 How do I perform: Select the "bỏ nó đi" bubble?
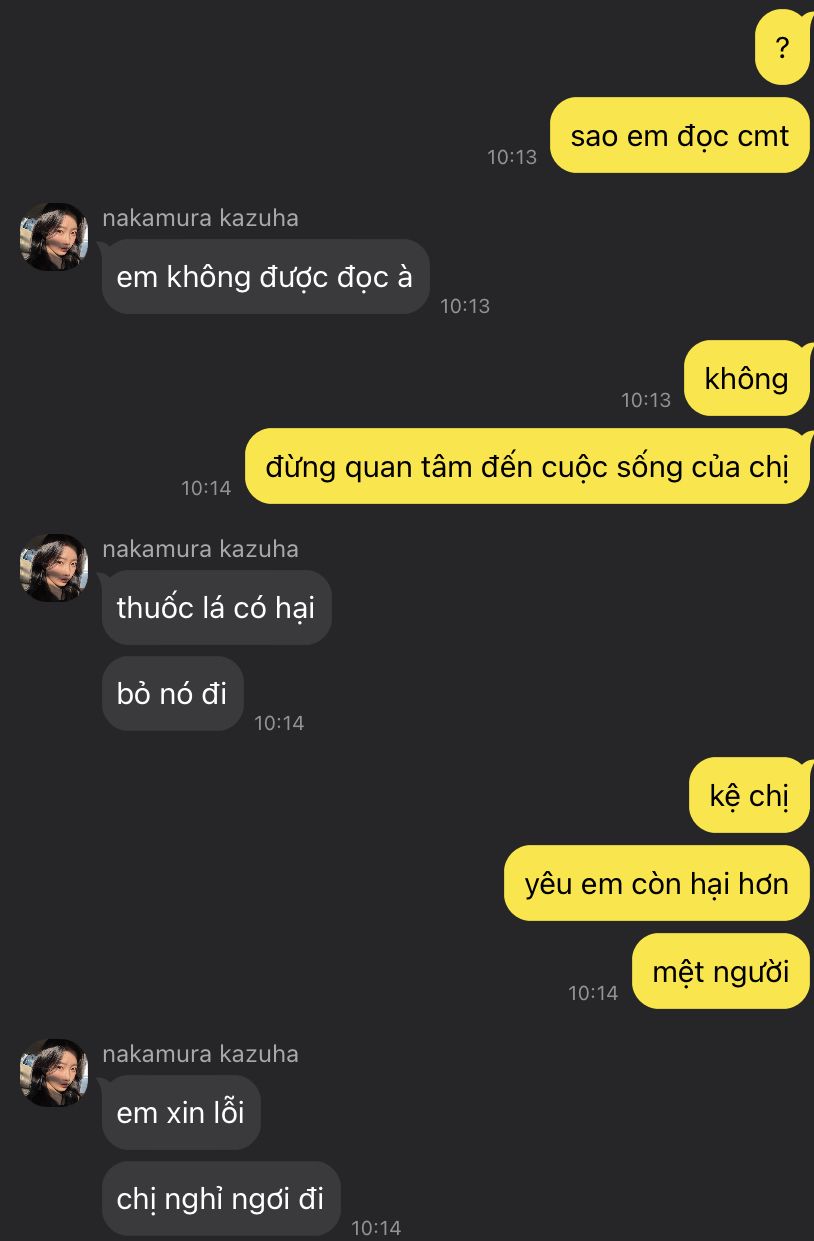172,693
